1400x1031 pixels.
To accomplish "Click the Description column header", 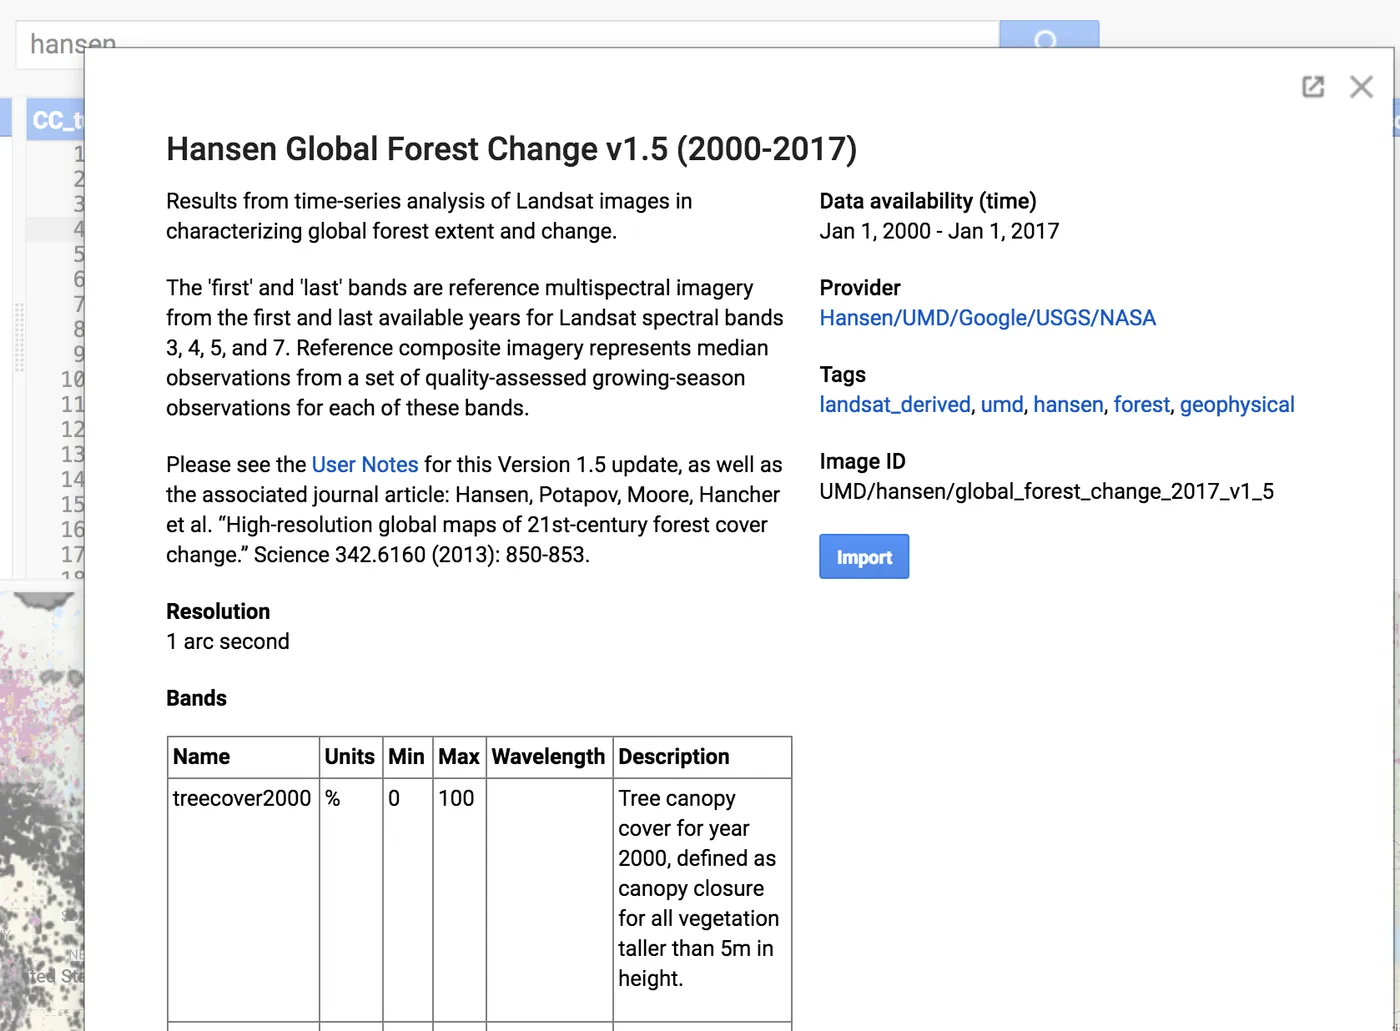I will [702, 757].
